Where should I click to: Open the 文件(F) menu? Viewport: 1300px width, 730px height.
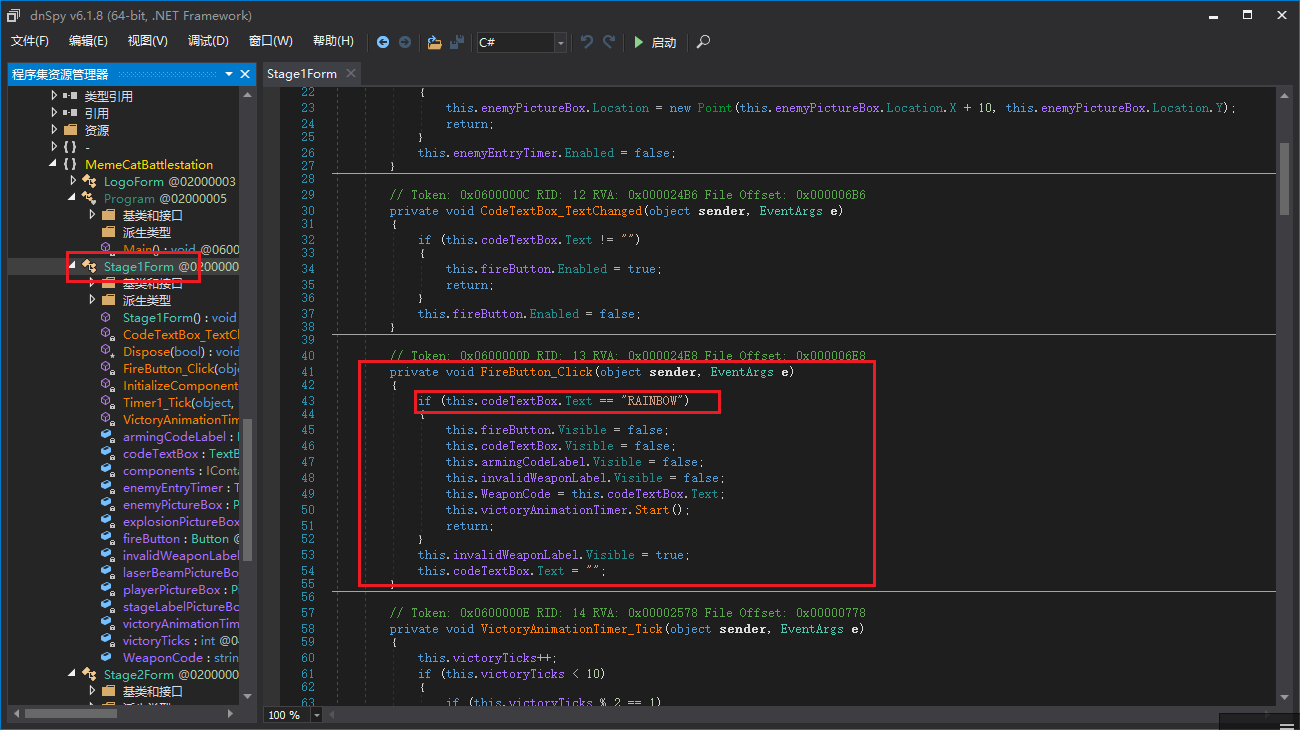[30, 41]
